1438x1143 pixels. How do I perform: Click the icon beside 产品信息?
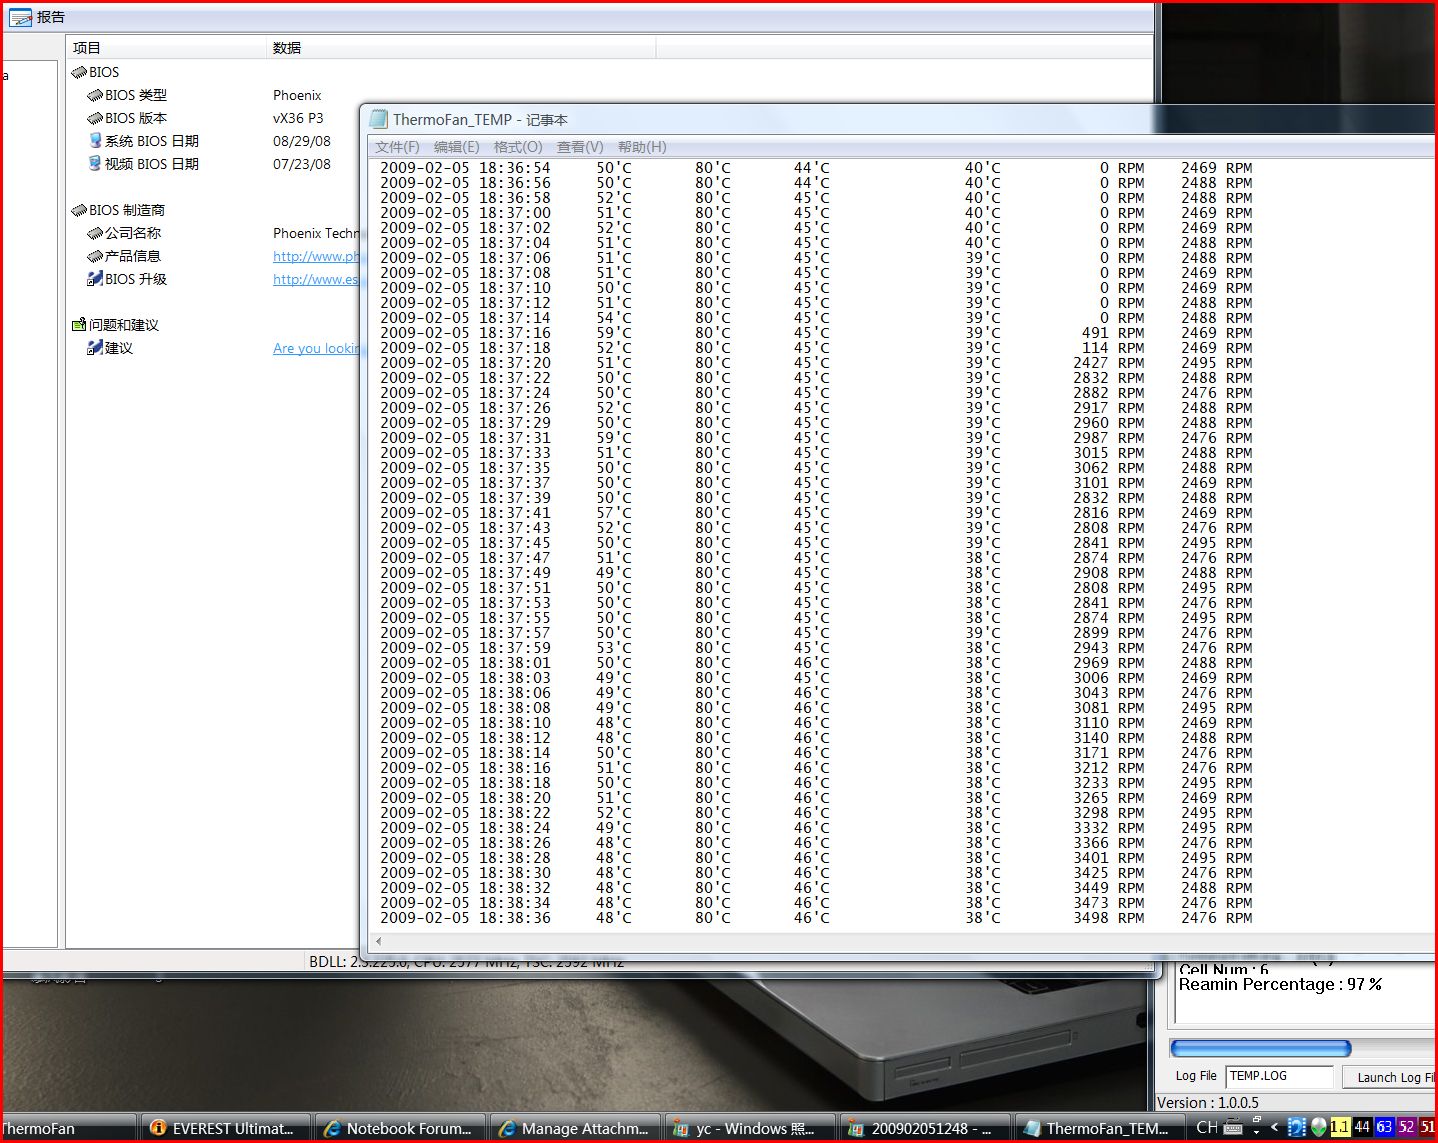[95, 256]
